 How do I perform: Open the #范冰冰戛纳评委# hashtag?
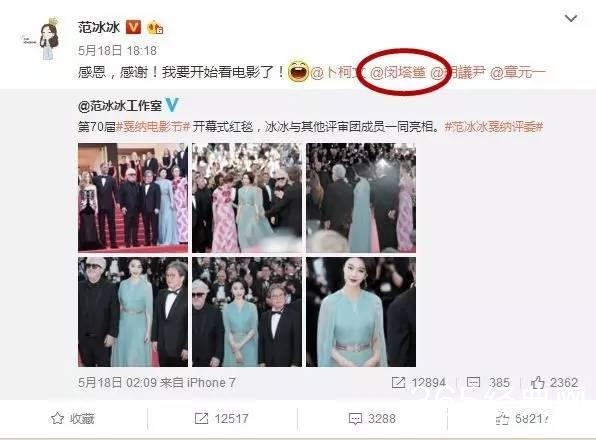click(x=494, y=127)
